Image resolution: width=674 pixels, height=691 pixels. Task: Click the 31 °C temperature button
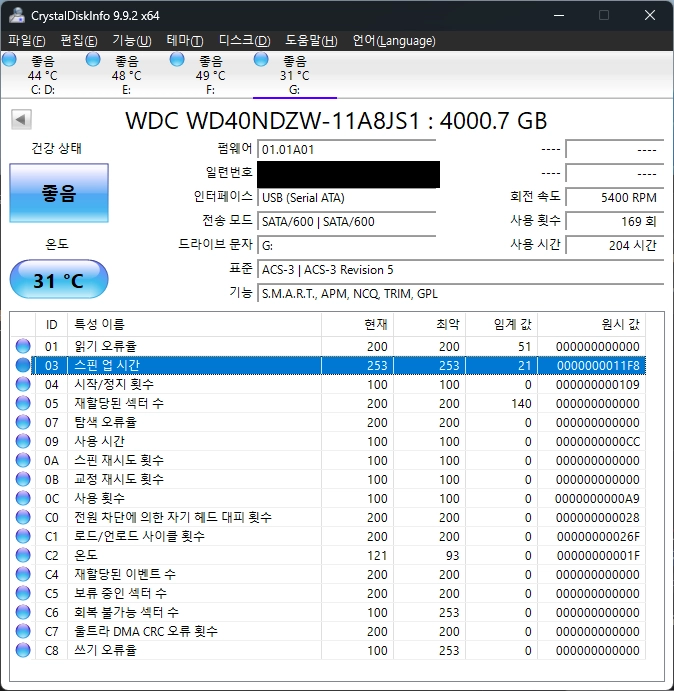click(x=59, y=280)
